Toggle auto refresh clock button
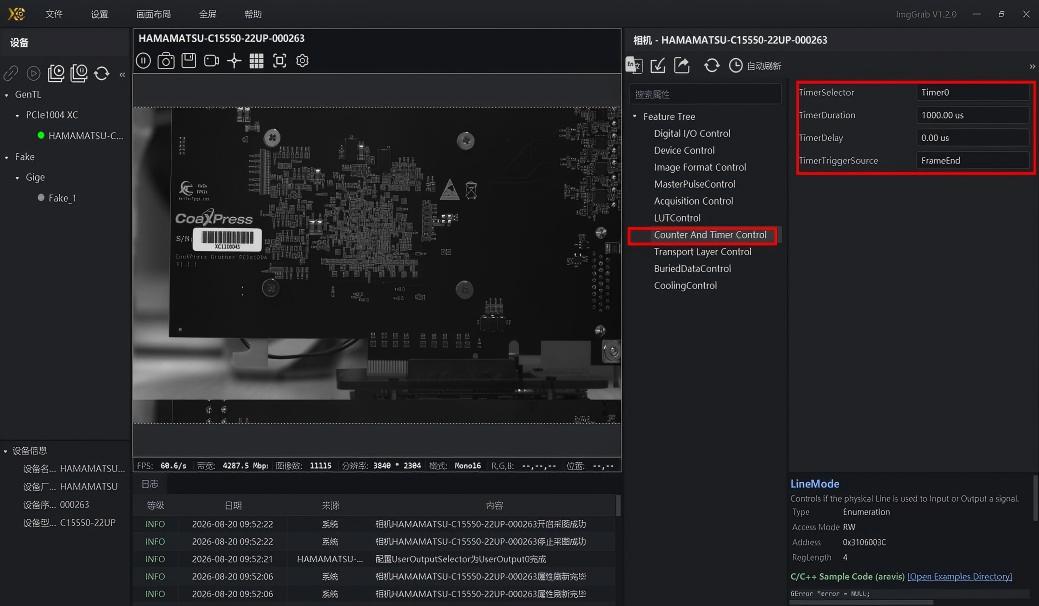The image size is (1039, 606). coord(755,66)
